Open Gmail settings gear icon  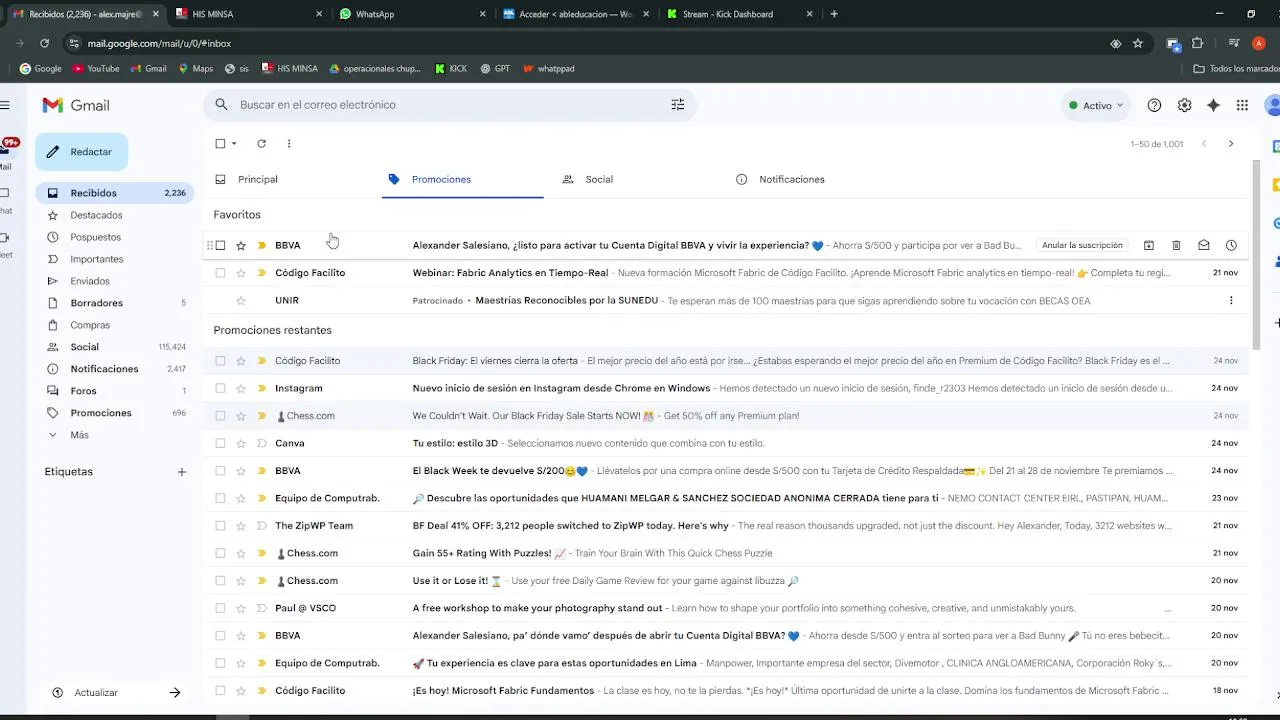tap(1184, 105)
